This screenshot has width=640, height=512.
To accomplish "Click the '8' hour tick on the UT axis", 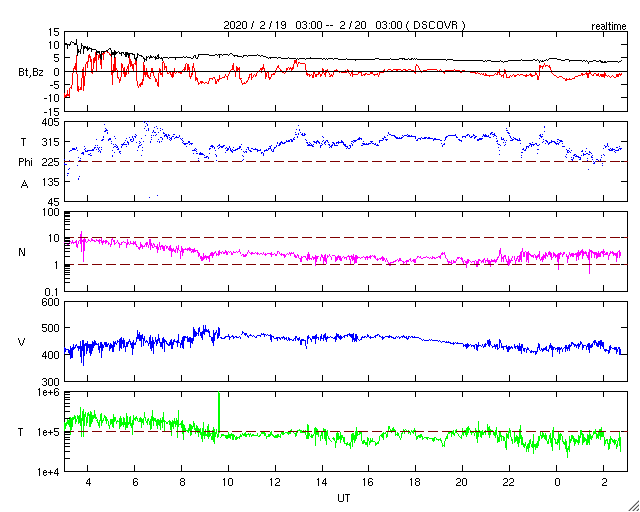I will pos(182,482).
